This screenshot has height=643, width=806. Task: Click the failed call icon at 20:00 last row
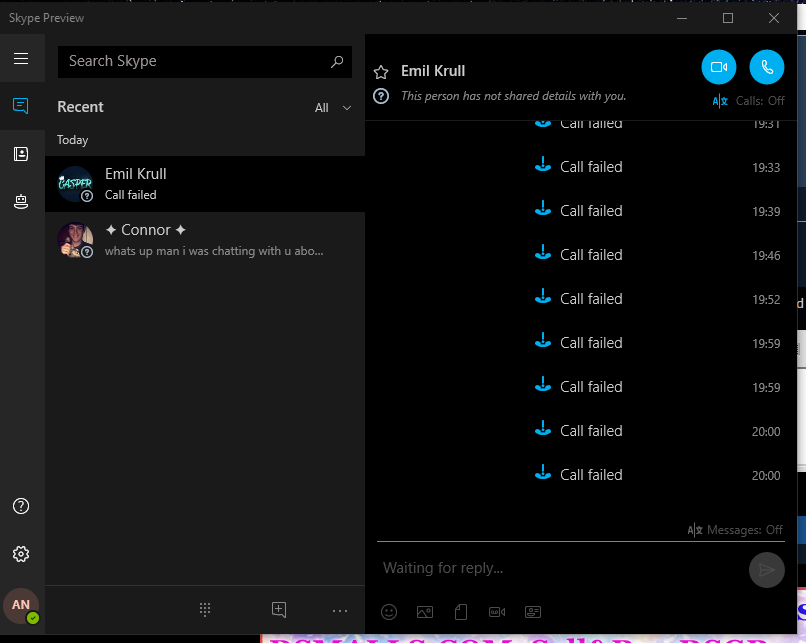pos(543,473)
